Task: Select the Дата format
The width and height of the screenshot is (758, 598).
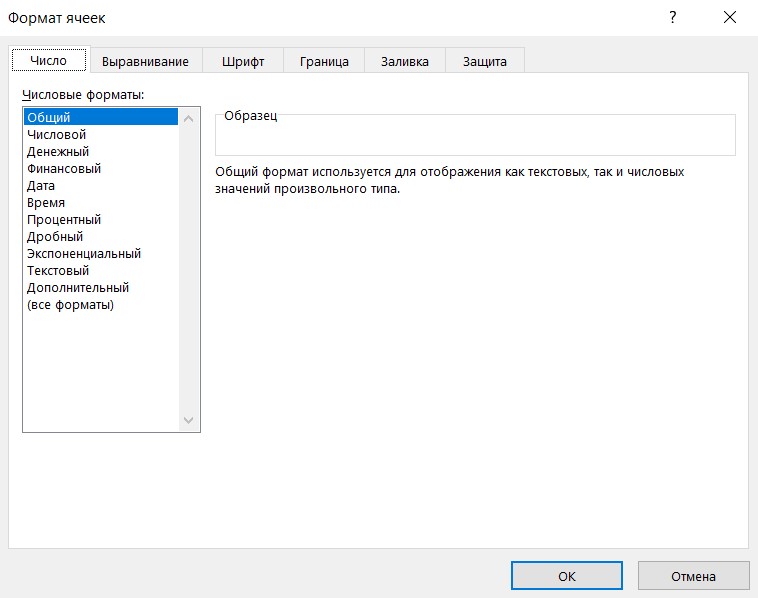Action: 101,185
